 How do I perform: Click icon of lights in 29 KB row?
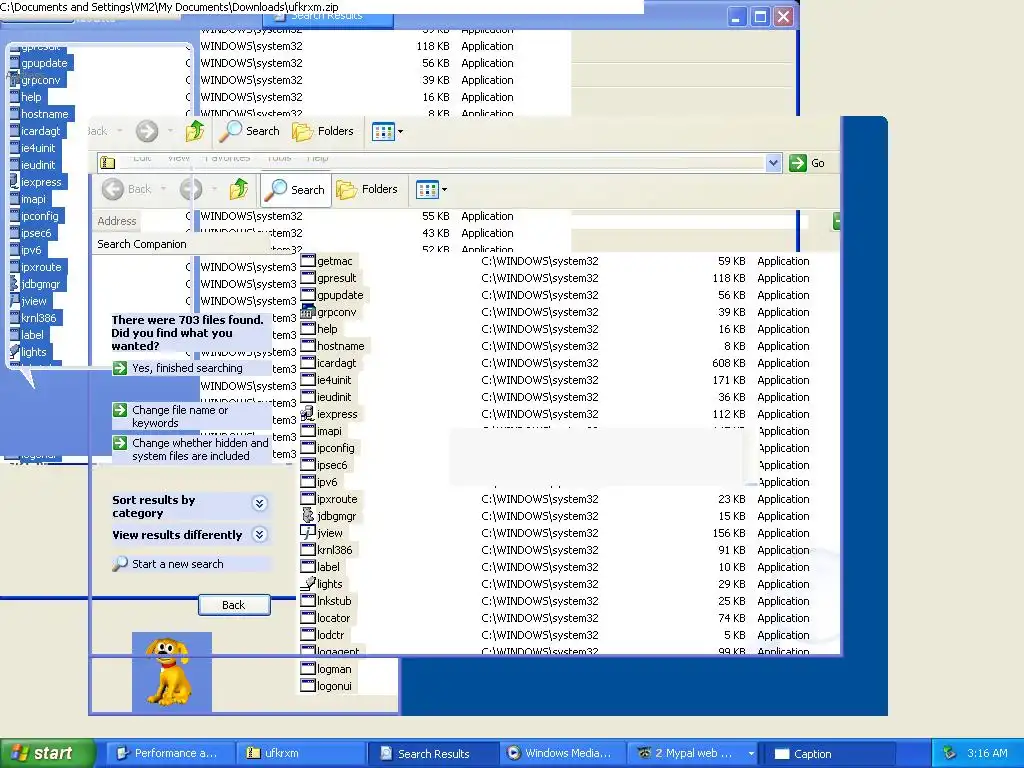click(308, 583)
